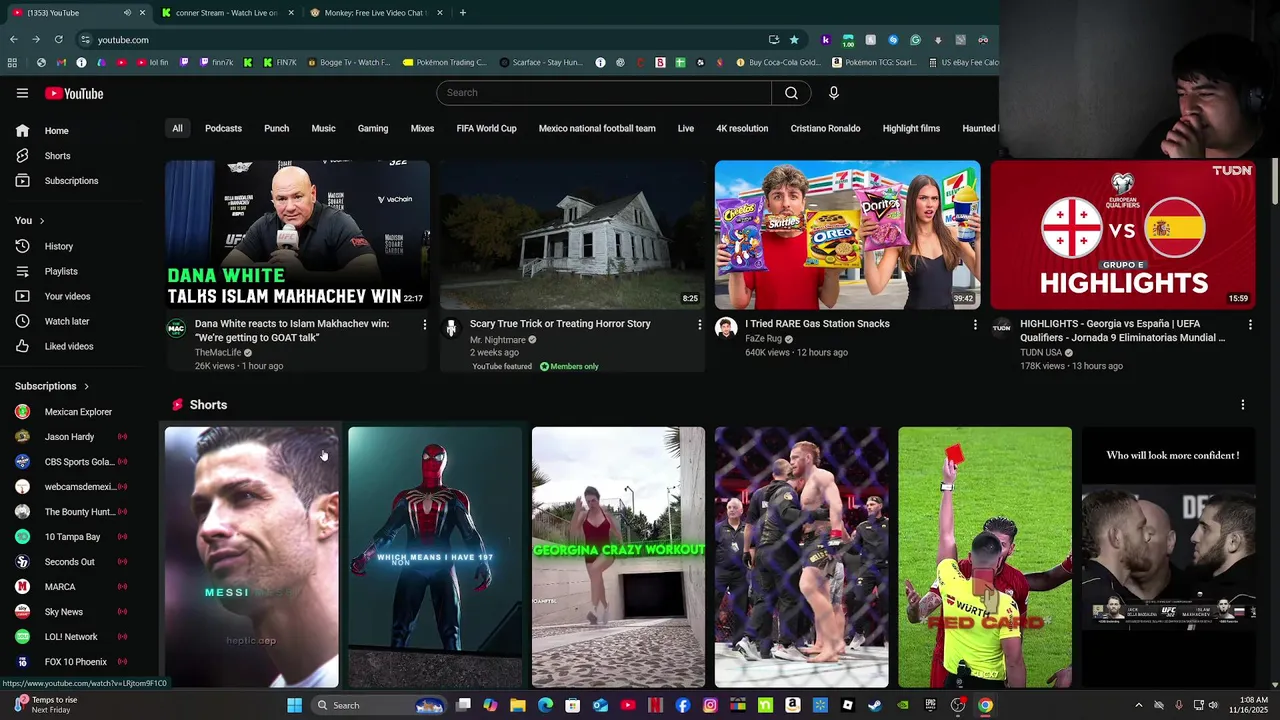Select the 4K resolution chip

[x=742, y=129]
